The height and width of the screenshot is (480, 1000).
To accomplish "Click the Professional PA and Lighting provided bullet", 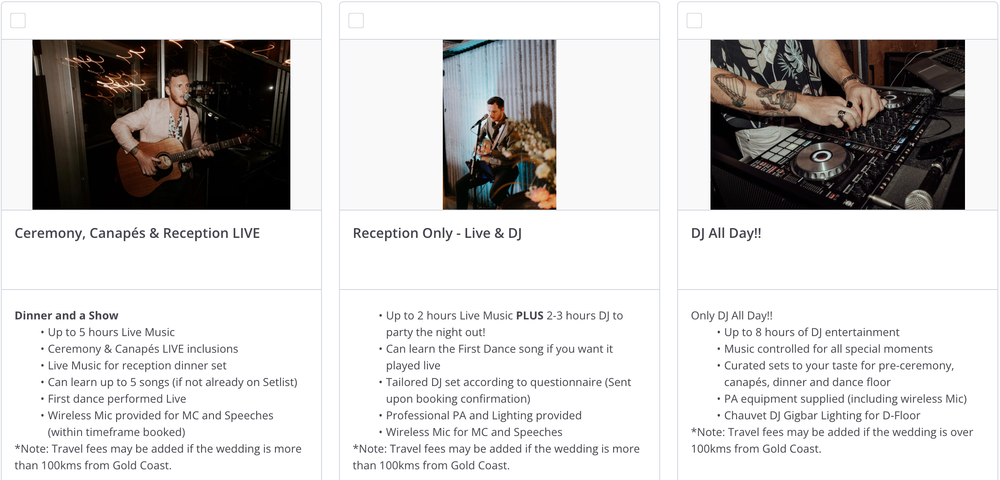I will pyautogui.click(x=484, y=416).
